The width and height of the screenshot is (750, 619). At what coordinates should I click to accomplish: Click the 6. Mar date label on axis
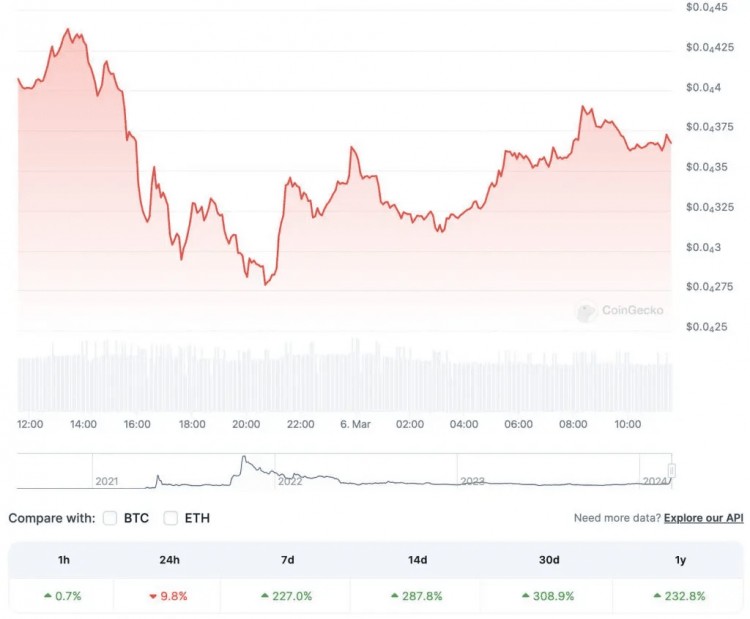coord(355,424)
